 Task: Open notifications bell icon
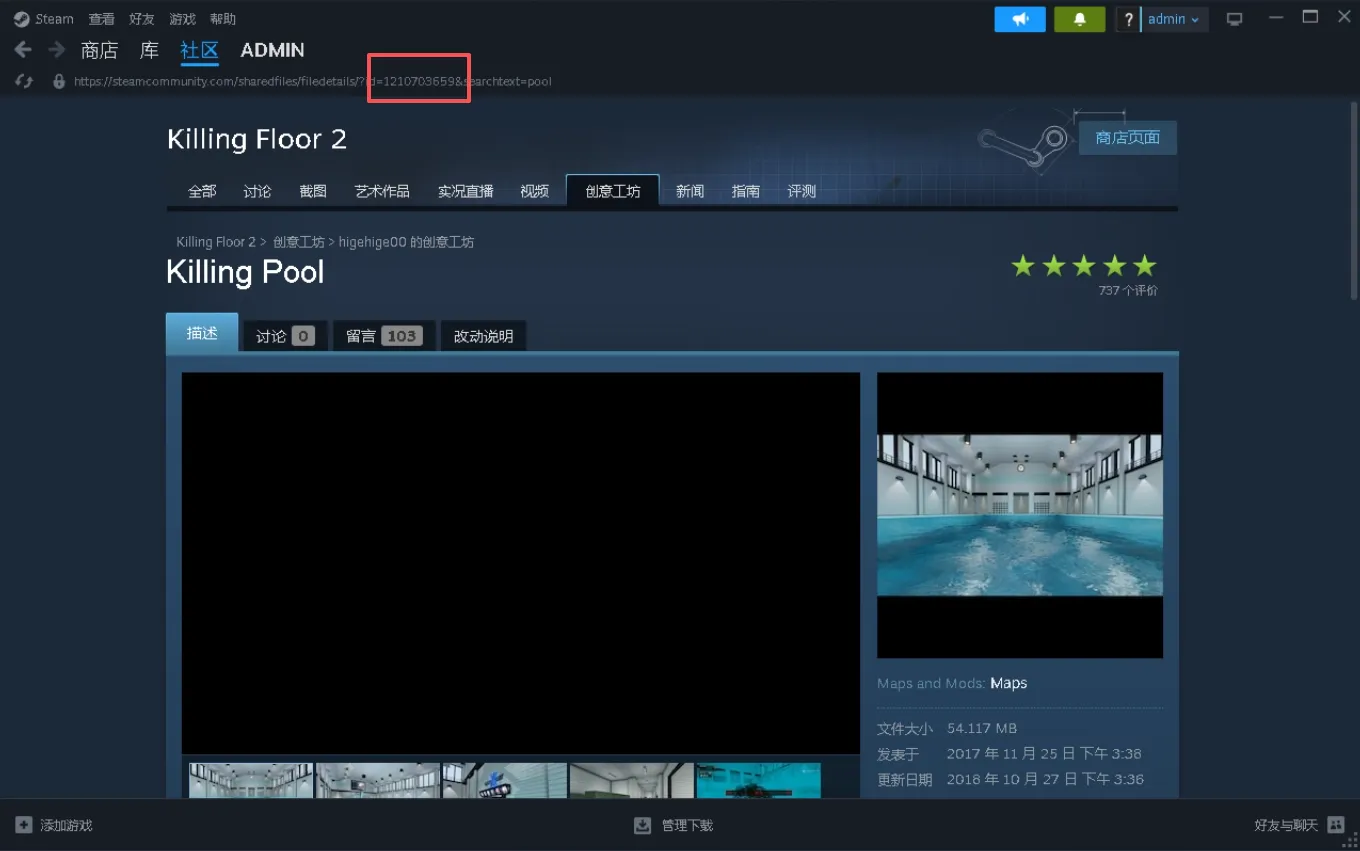point(1079,19)
